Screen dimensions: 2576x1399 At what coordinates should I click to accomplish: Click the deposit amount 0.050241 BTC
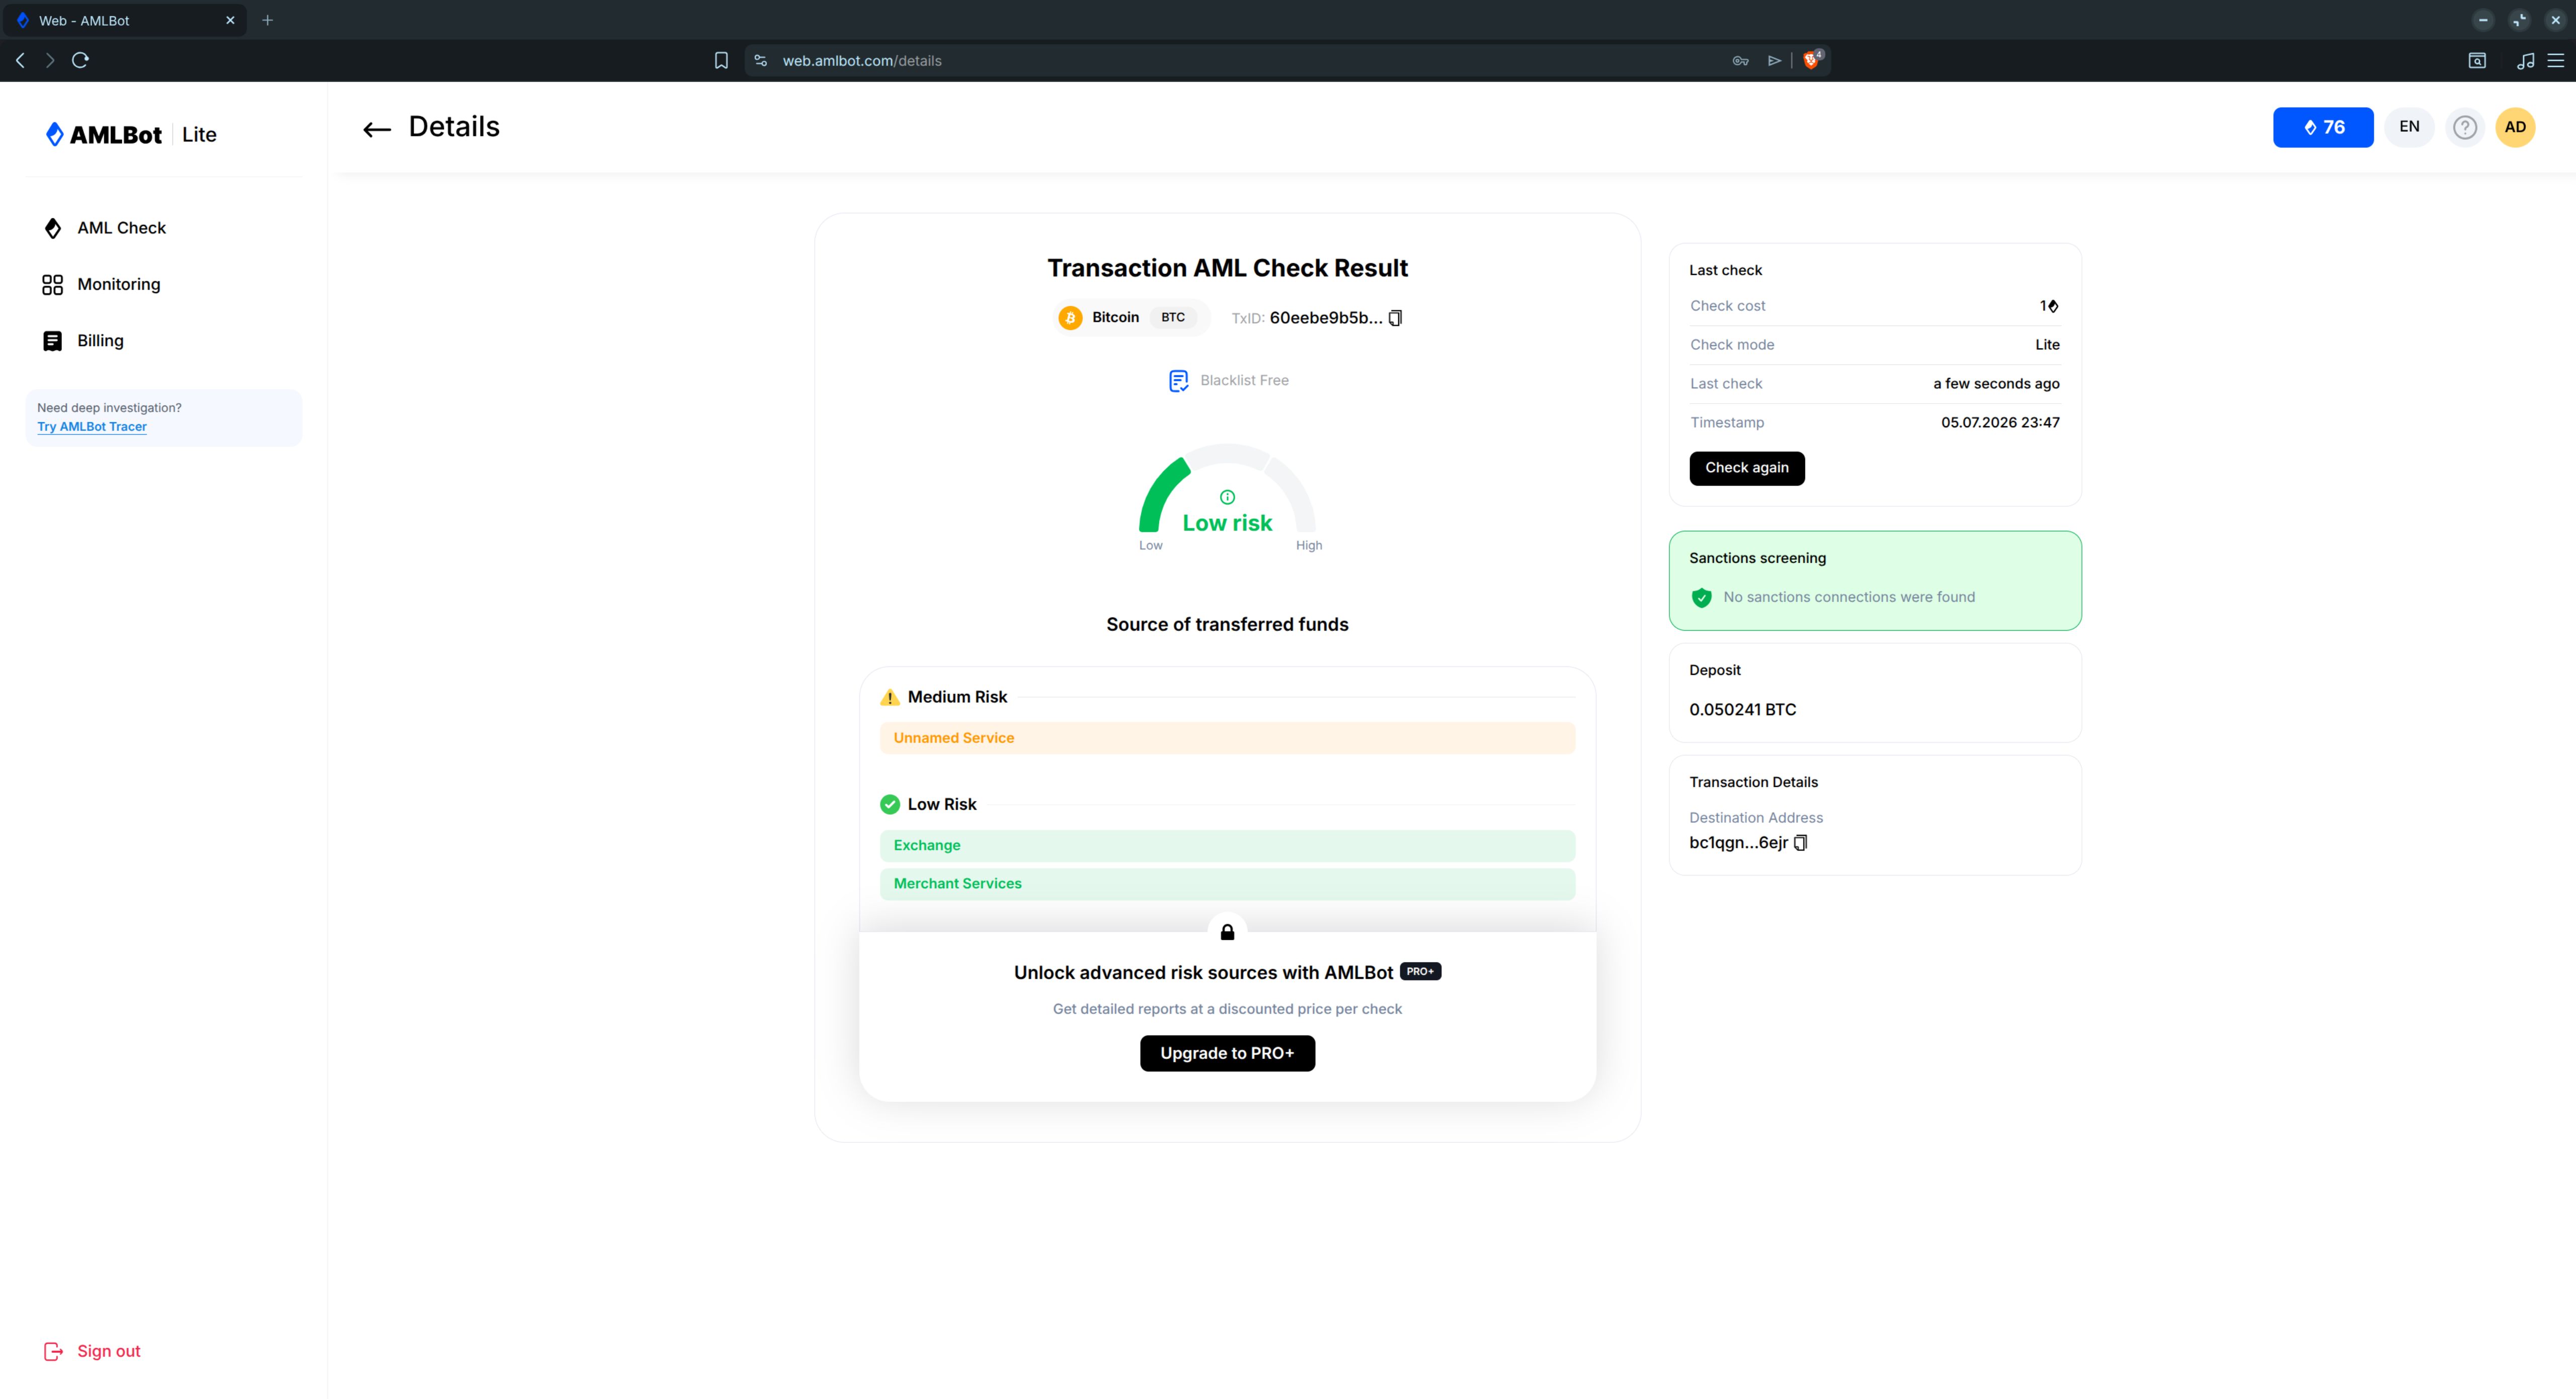pos(1742,710)
